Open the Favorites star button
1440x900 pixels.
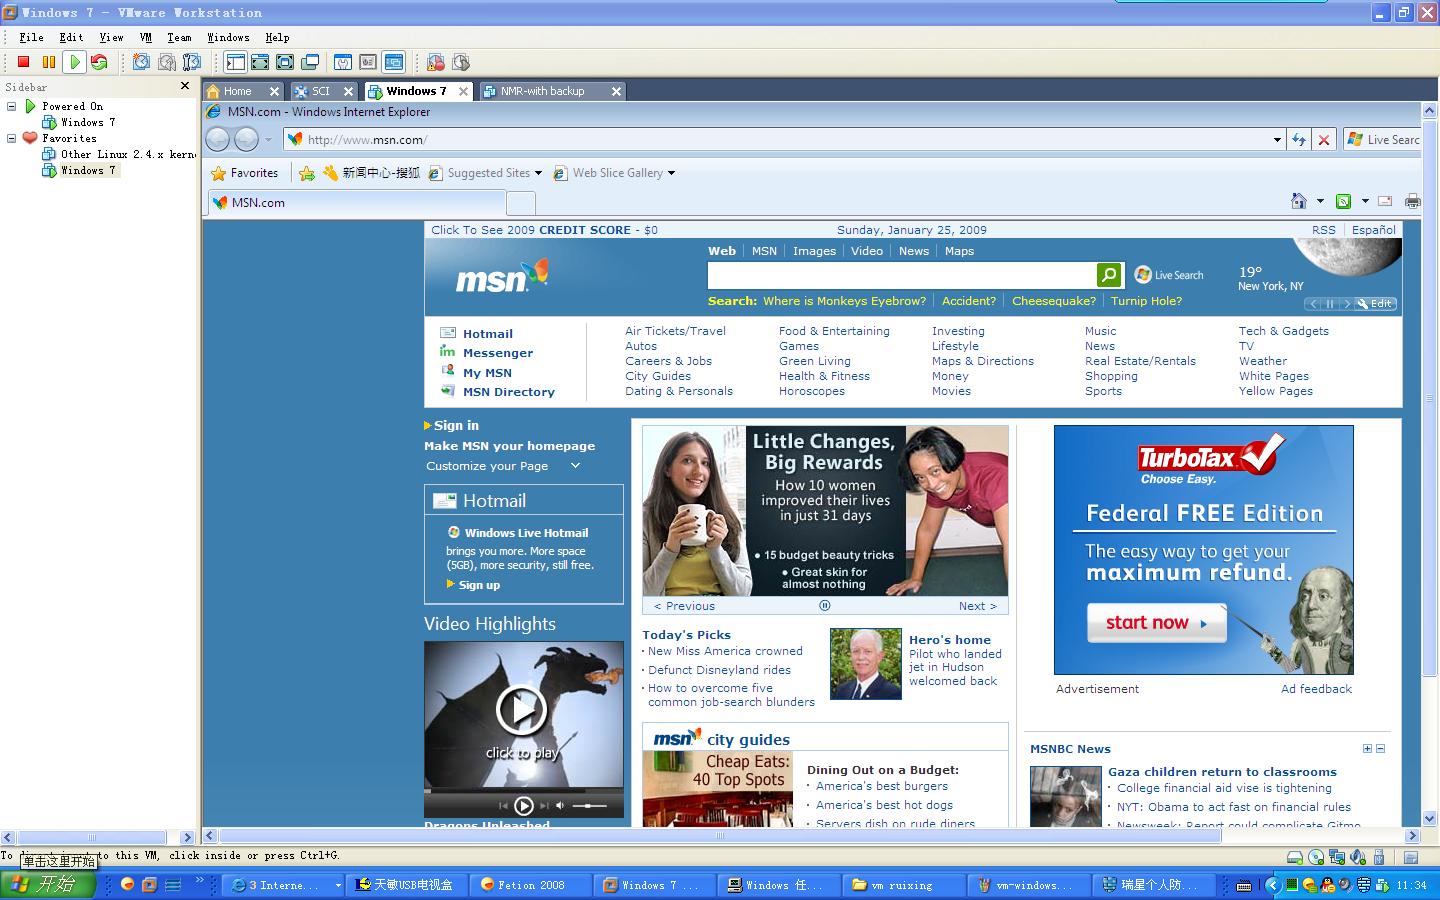[244, 173]
